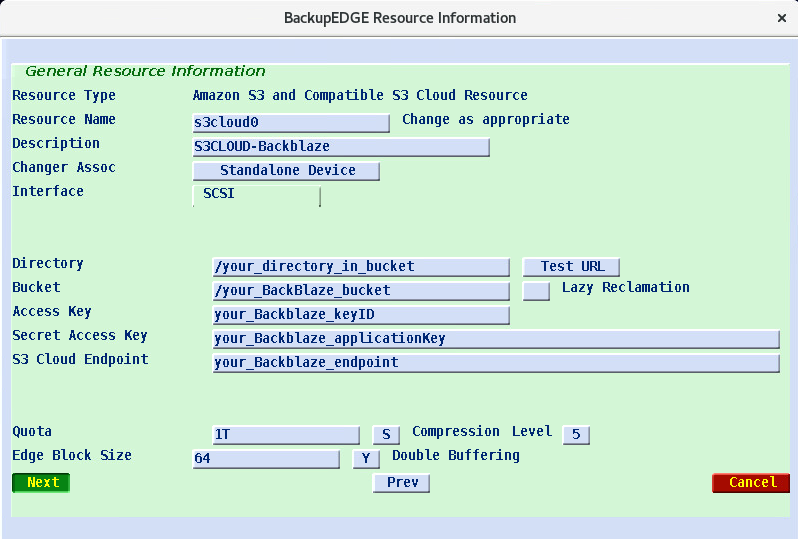Image resolution: width=798 pixels, height=539 pixels.
Task: Click the Resource Name field containing s3cloud0
Action: coord(291,123)
